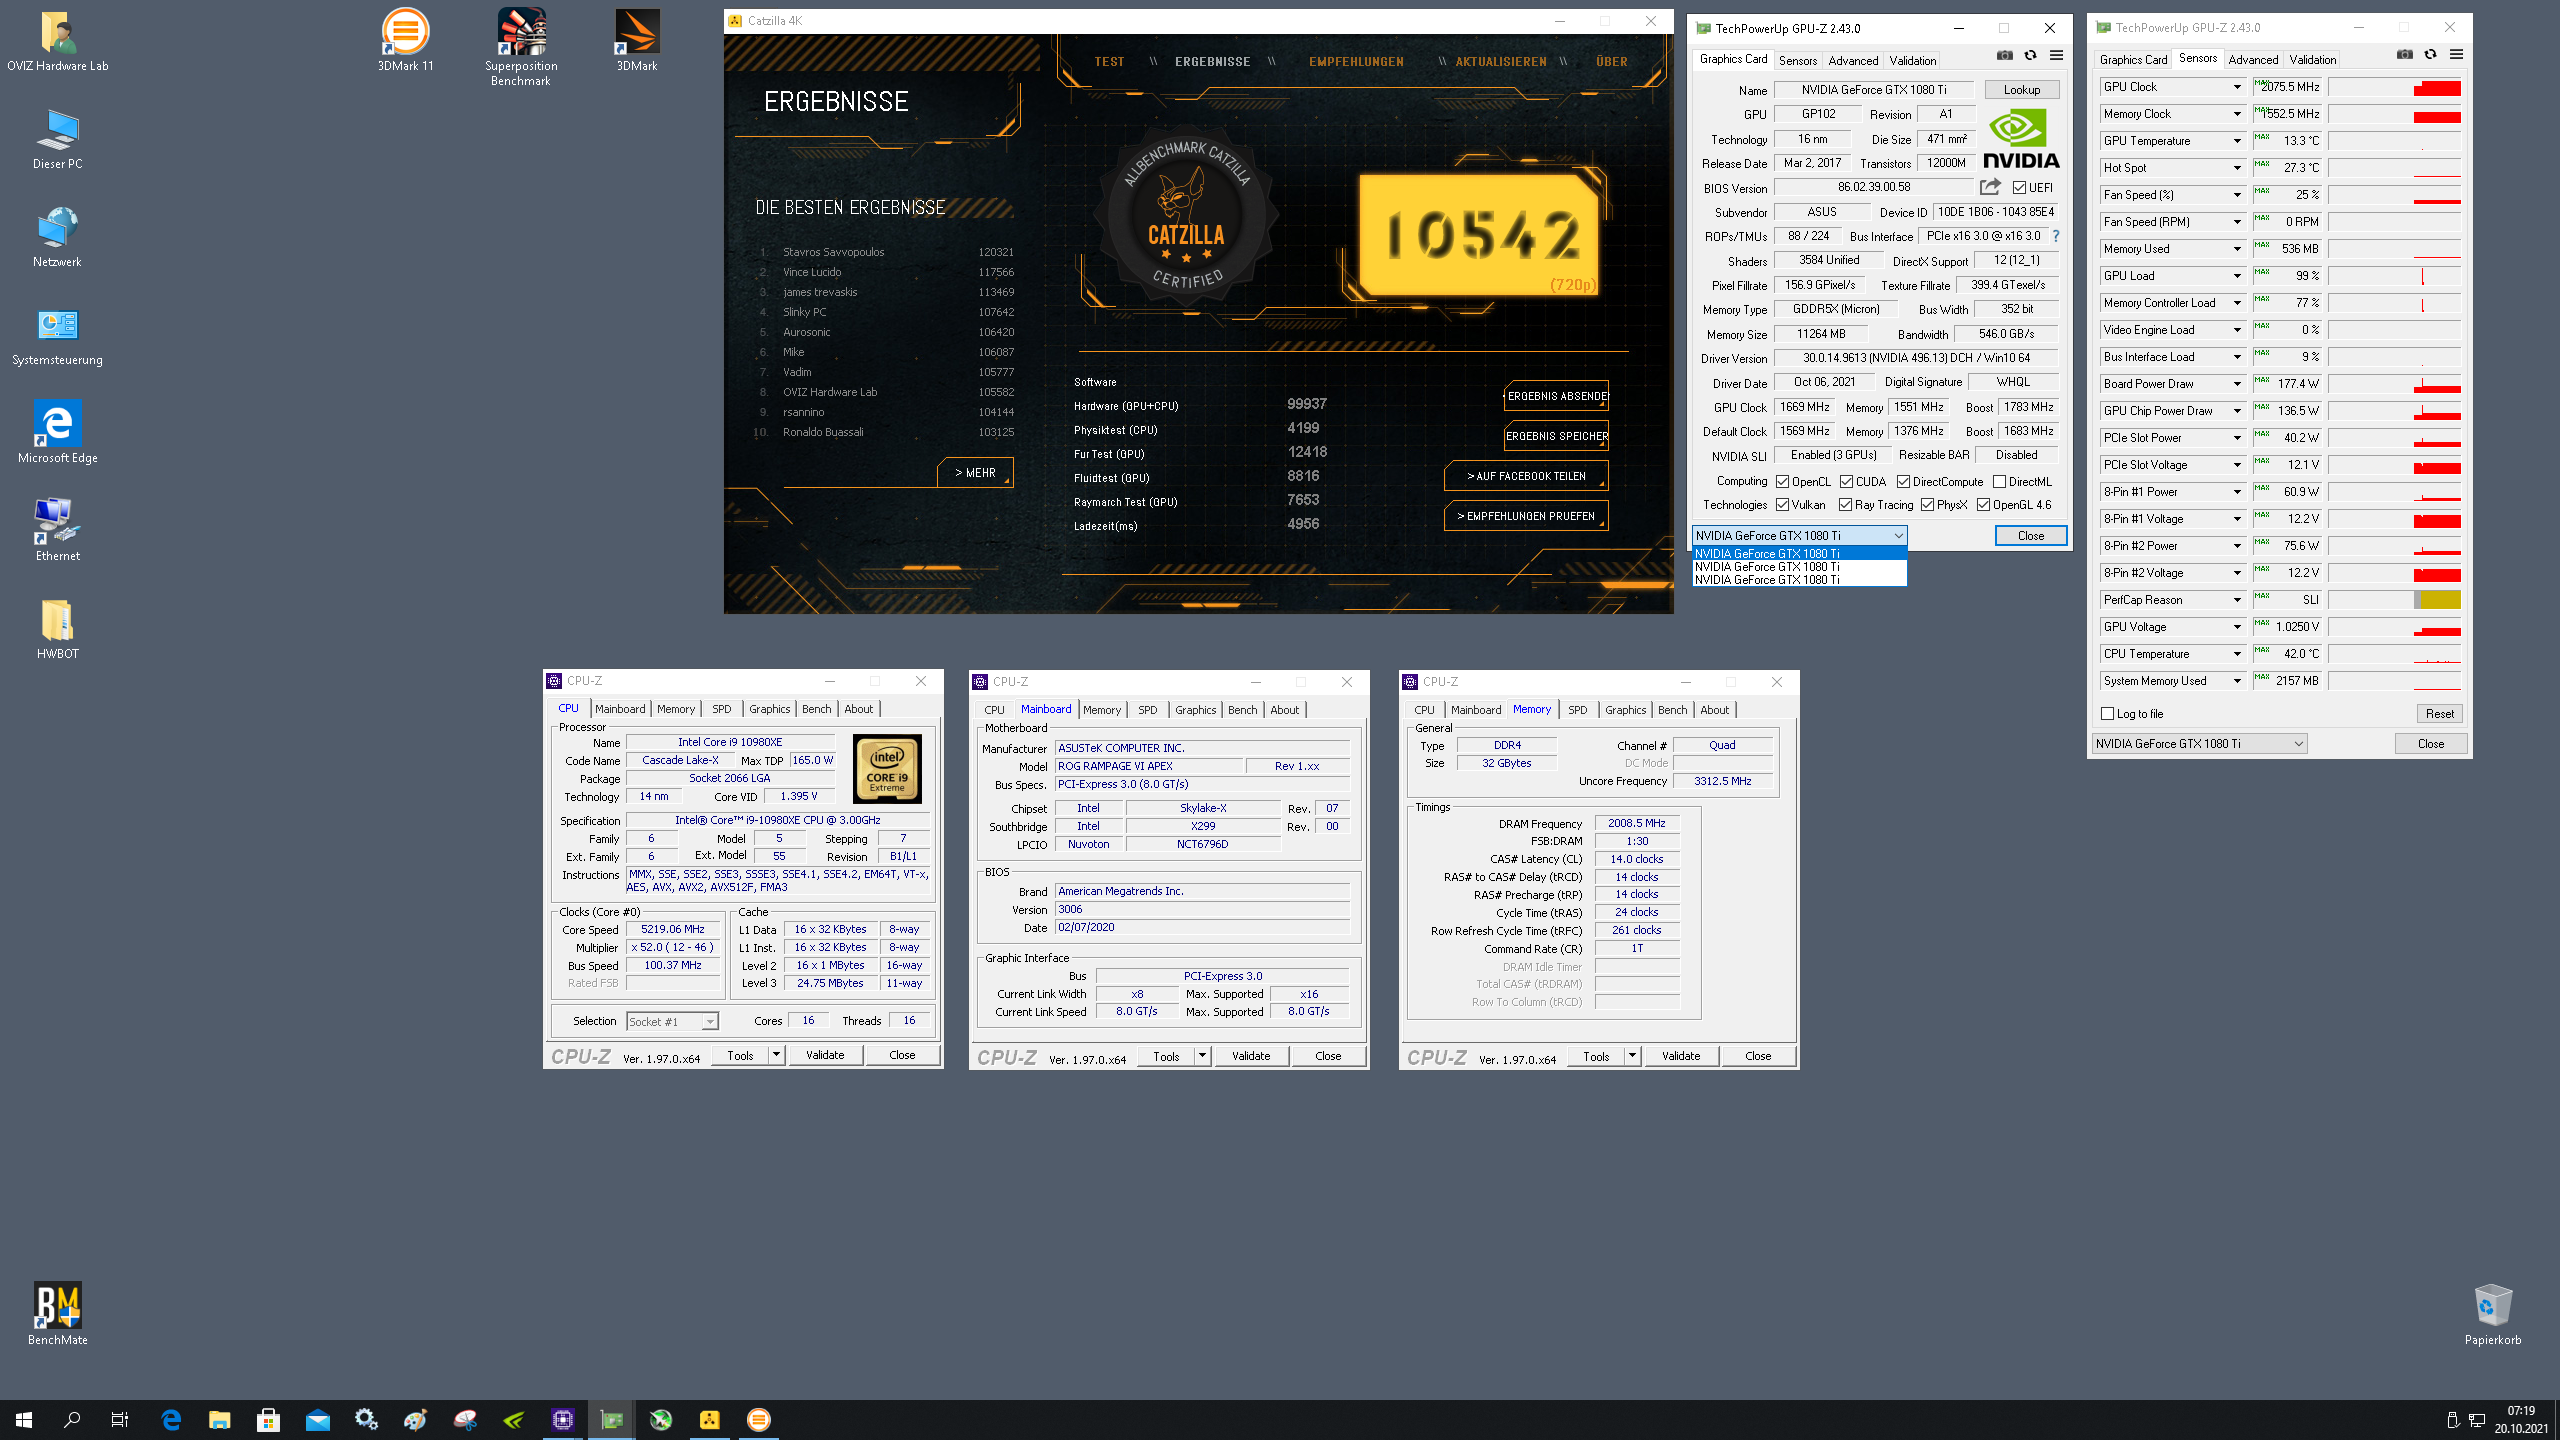Screen dimensions: 2560x1440
Task: Launch the Microsoft Edge desktop shortcut
Action: pos(57,434)
